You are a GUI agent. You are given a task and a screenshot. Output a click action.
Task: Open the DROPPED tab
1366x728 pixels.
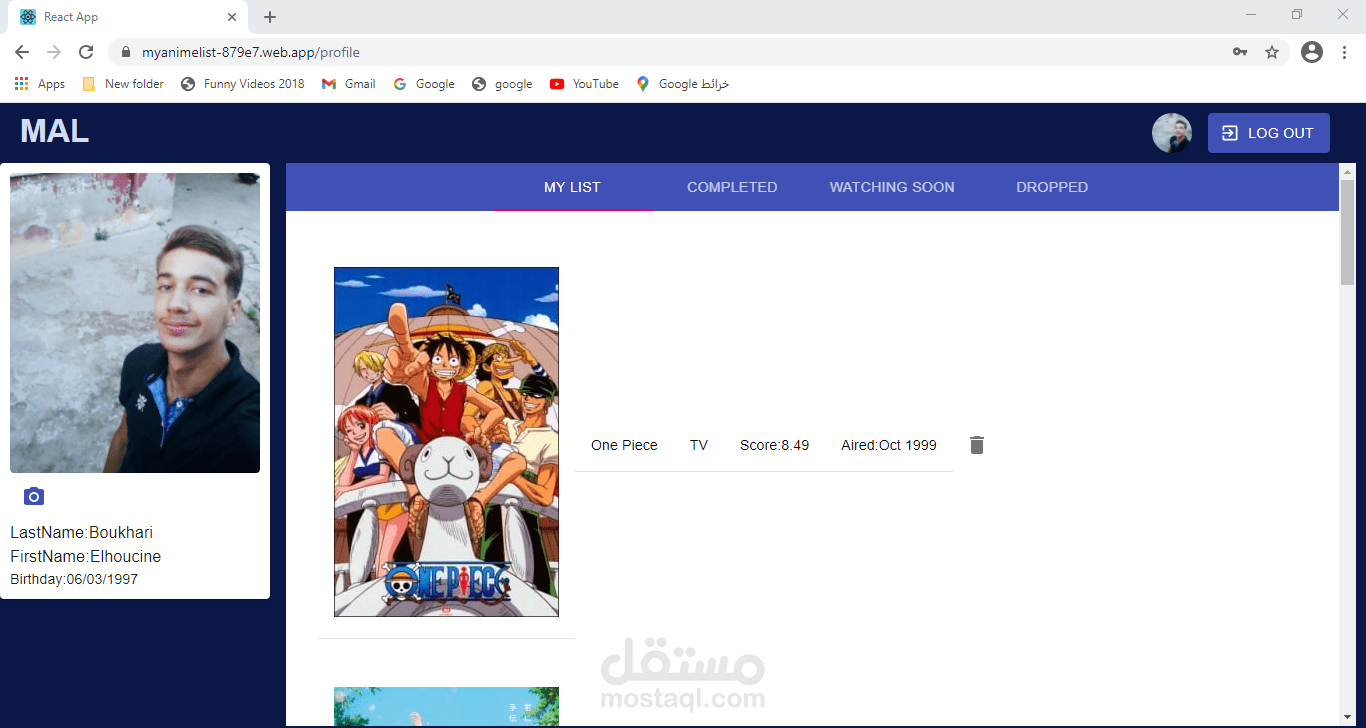click(x=1052, y=187)
